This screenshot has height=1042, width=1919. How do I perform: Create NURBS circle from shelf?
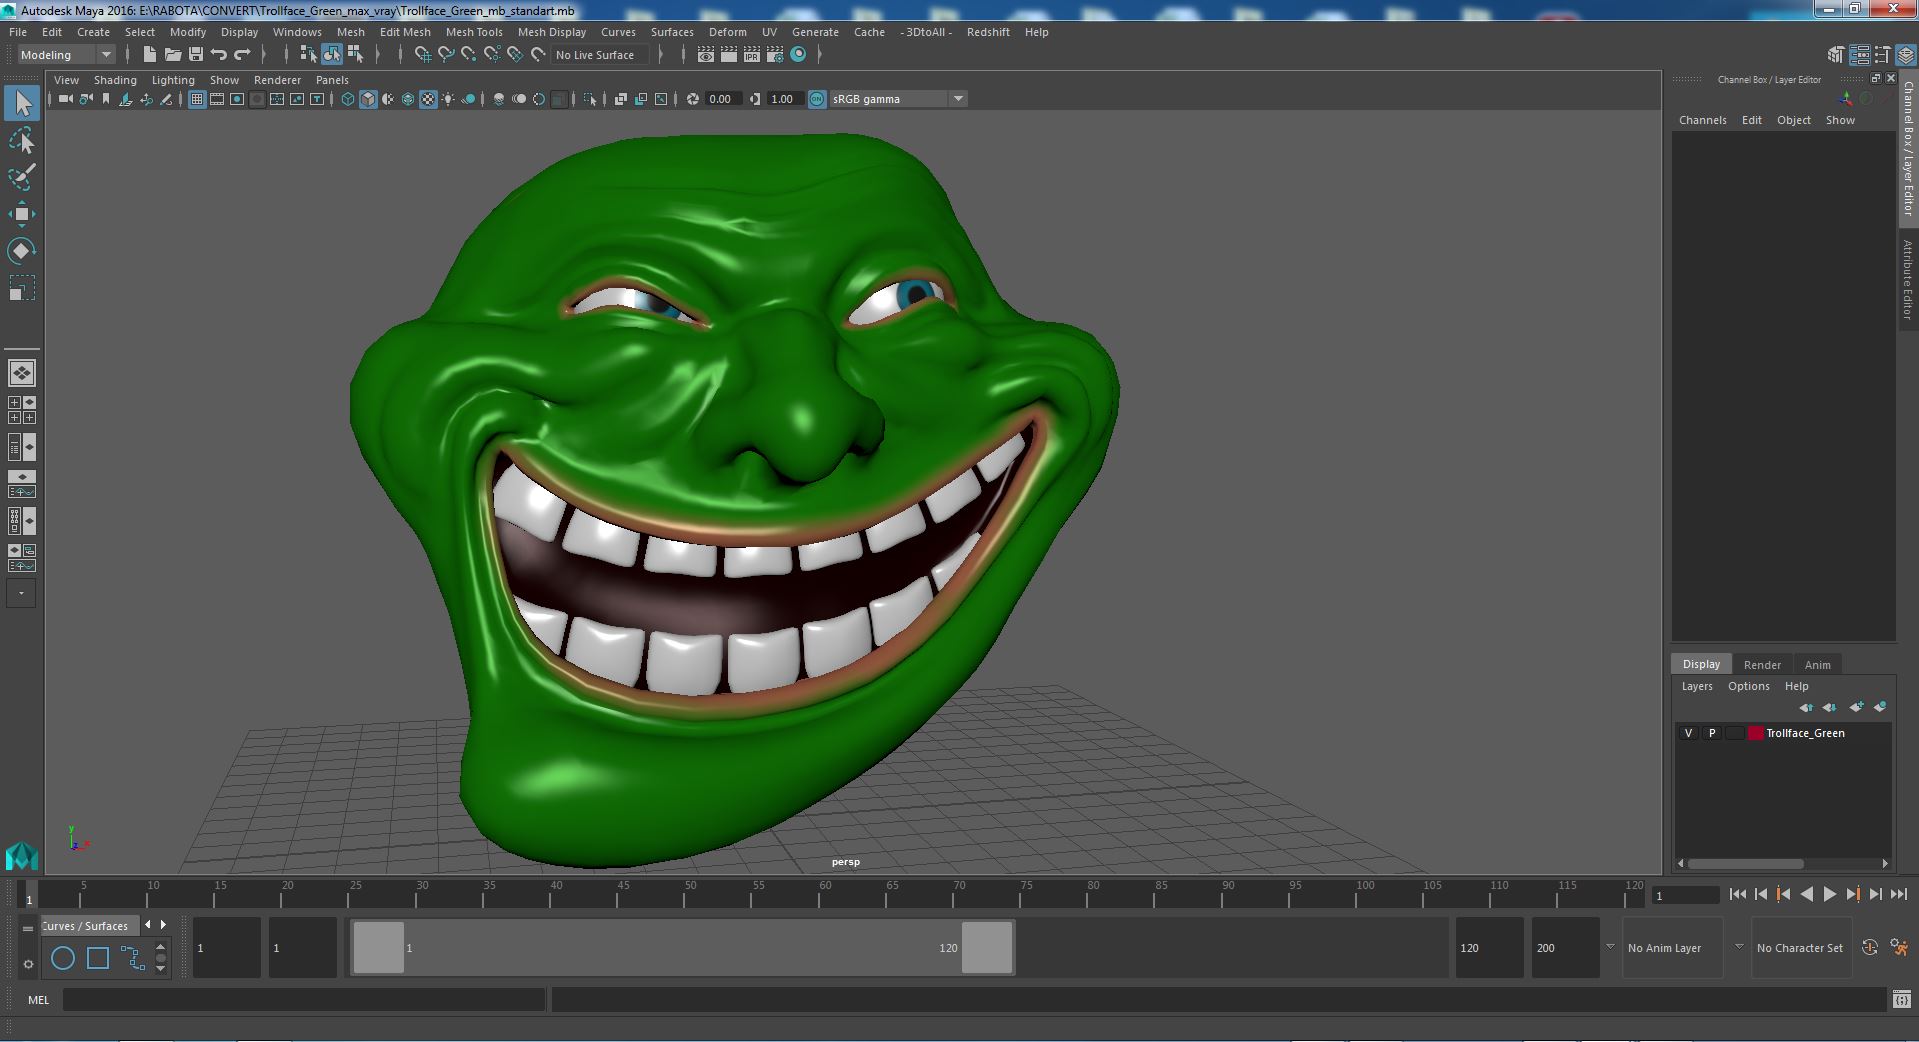[x=63, y=958]
